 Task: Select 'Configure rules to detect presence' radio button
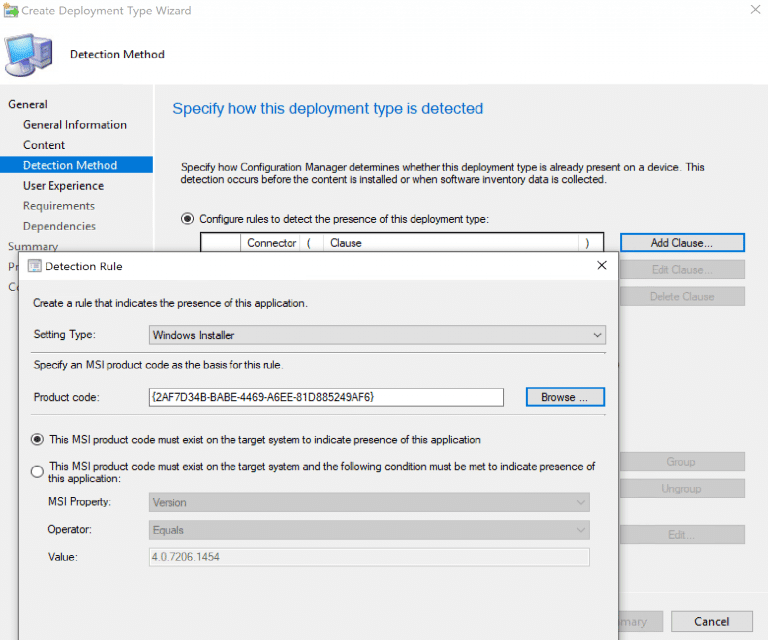[187, 218]
